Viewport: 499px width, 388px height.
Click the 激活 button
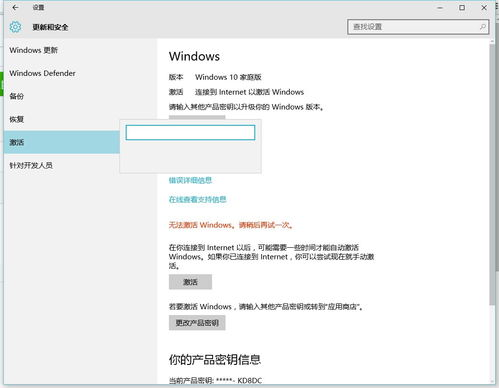point(190,282)
